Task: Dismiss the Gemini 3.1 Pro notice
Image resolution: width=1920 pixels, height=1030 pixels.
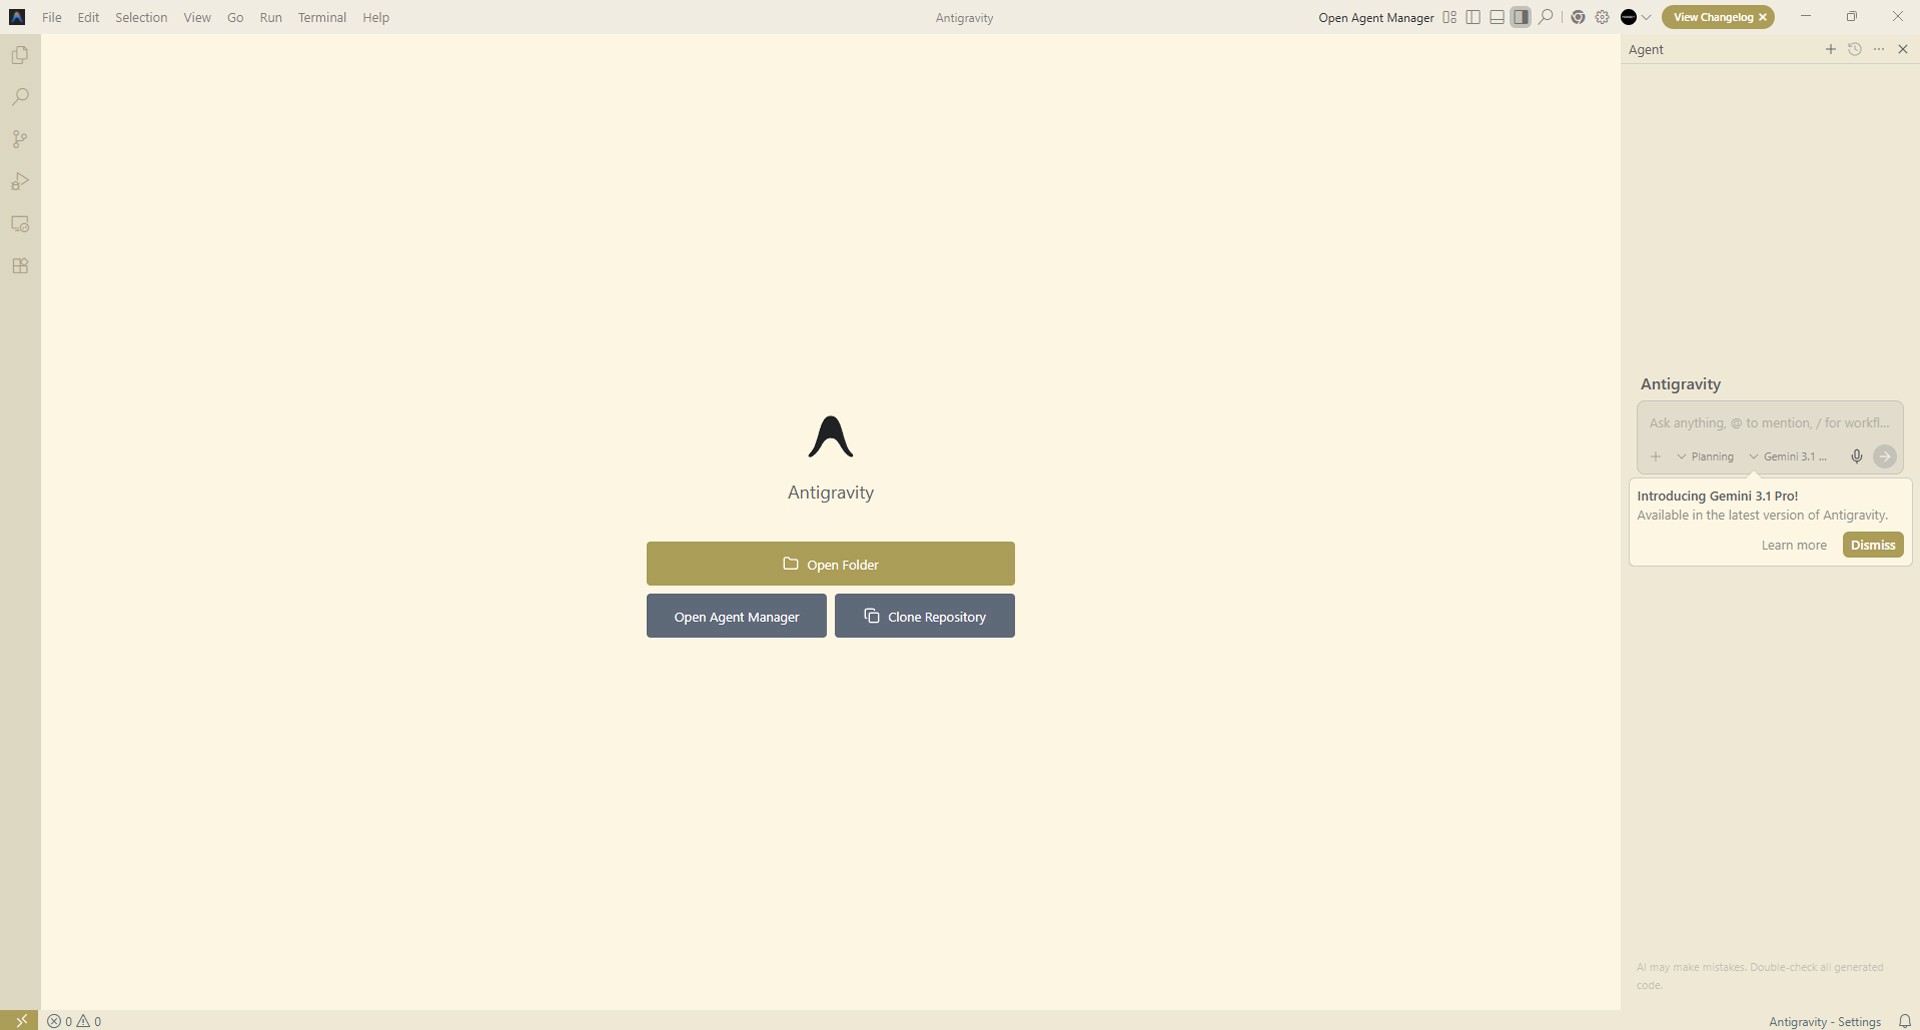Action: [1873, 545]
